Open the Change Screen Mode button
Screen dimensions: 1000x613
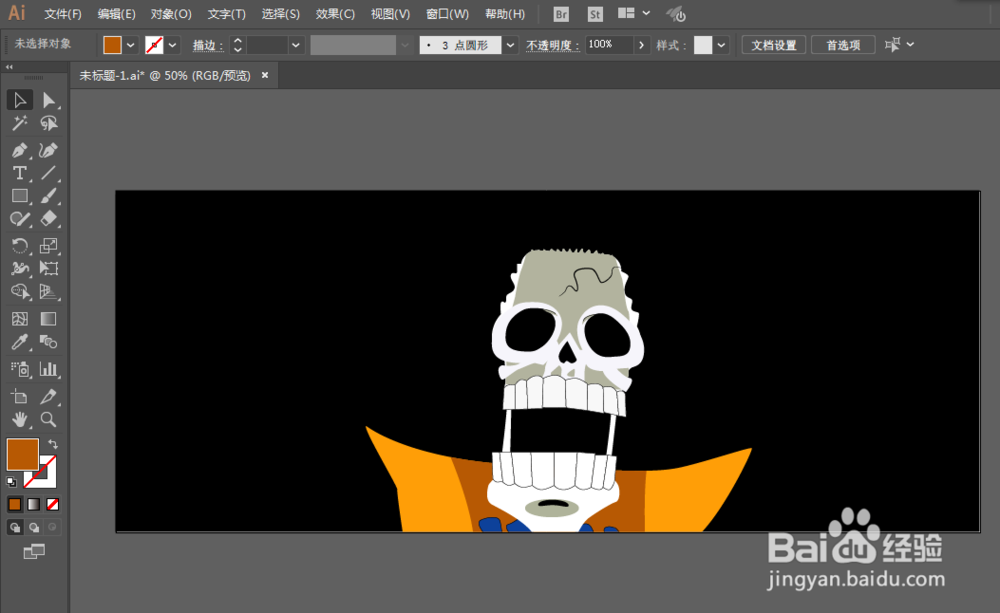(34, 552)
